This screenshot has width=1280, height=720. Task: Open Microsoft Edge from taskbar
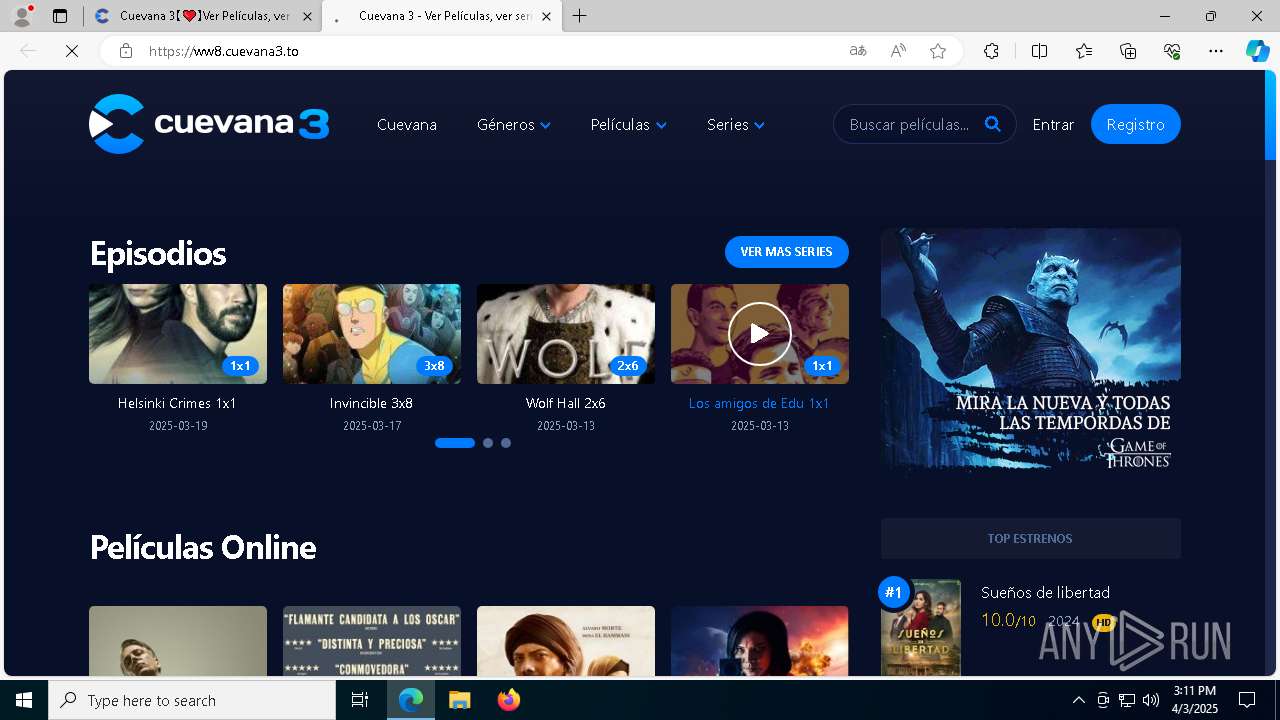[411, 700]
